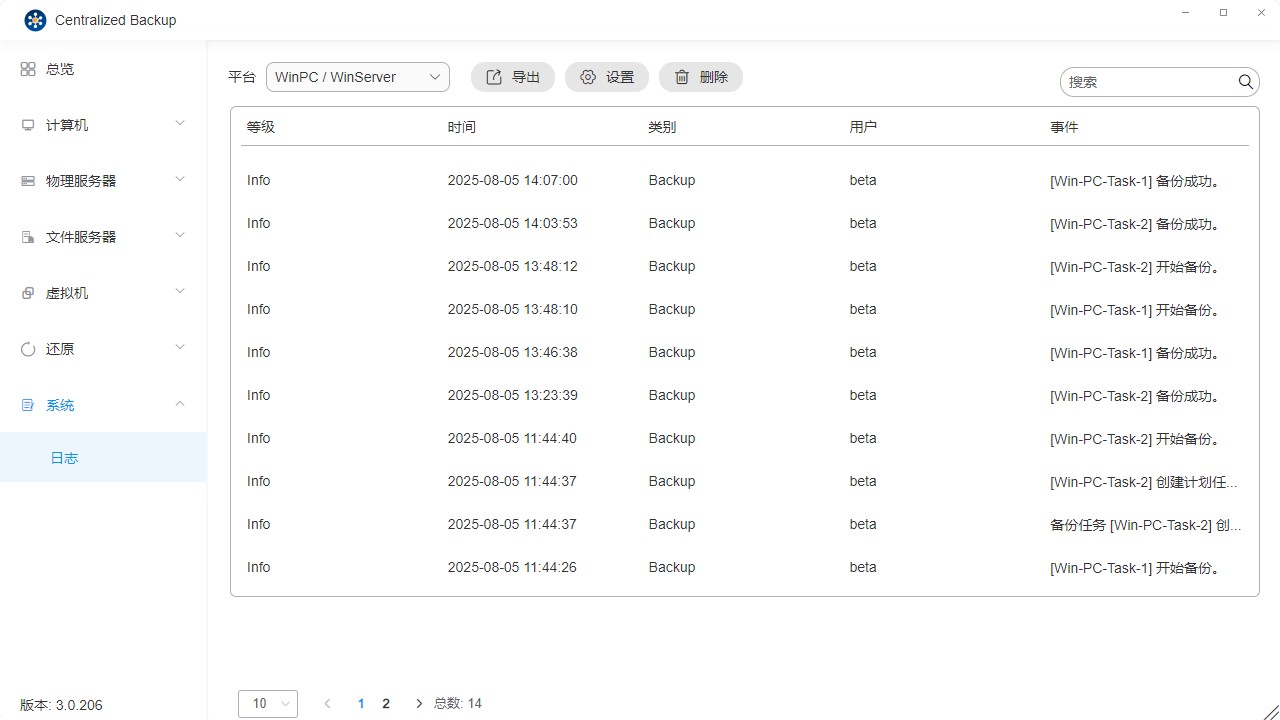The width and height of the screenshot is (1280, 720).
Task: Open the 文件服务器 file server section
Action: 27,236
